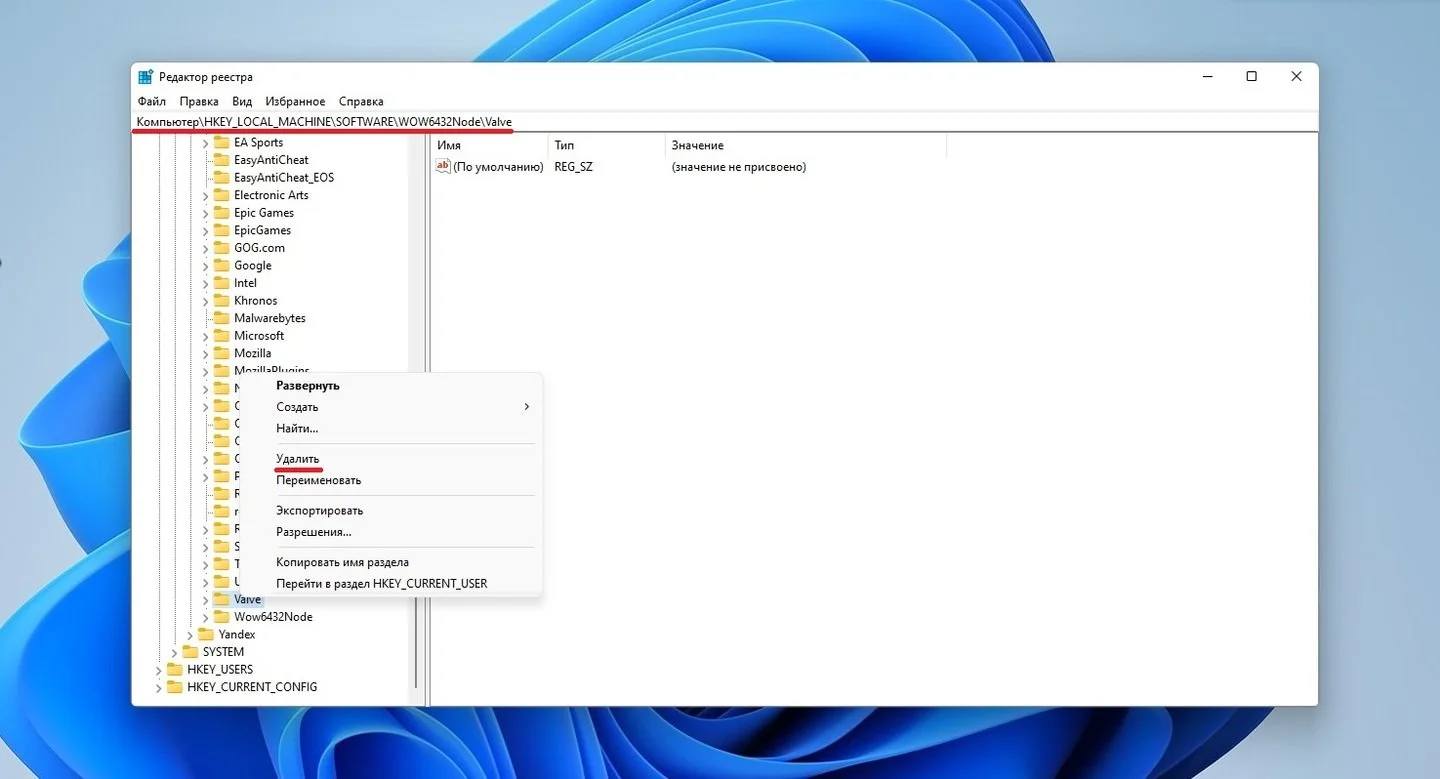Screen dimensions: 1440x779
Task: Click the HKEY_USERS folder icon
Action: tap(175, 669)
